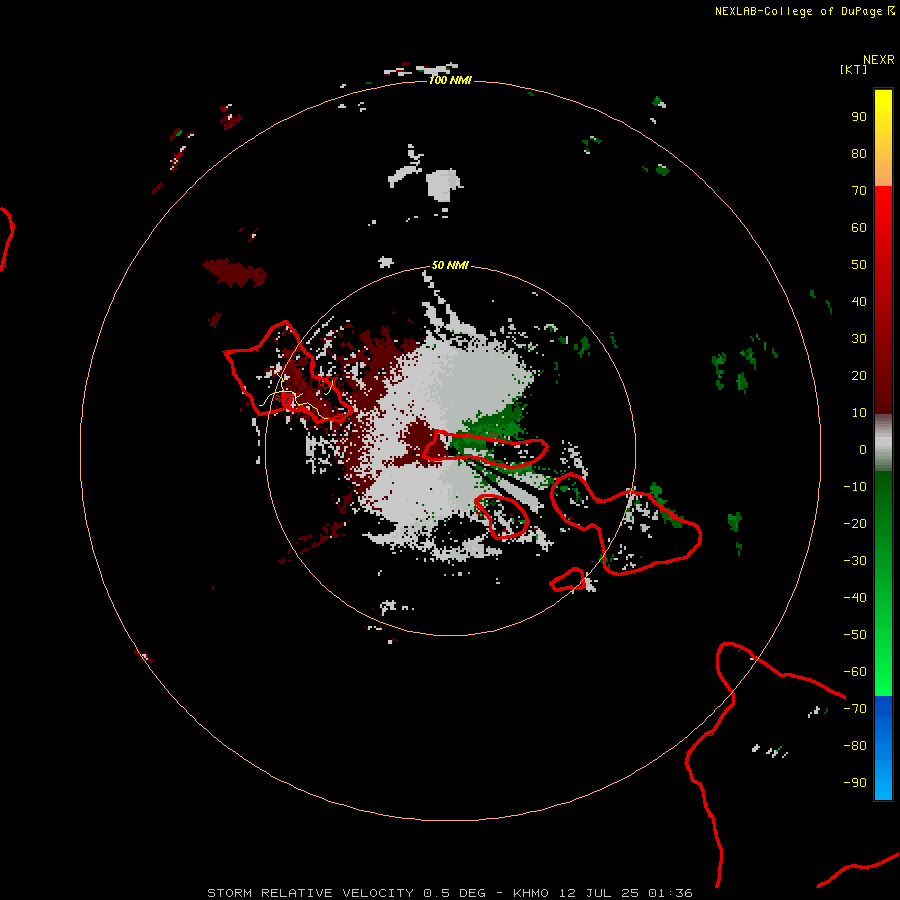Click the 50 value on velocity scale
The image size is (900, 900).
pos(859,265)
